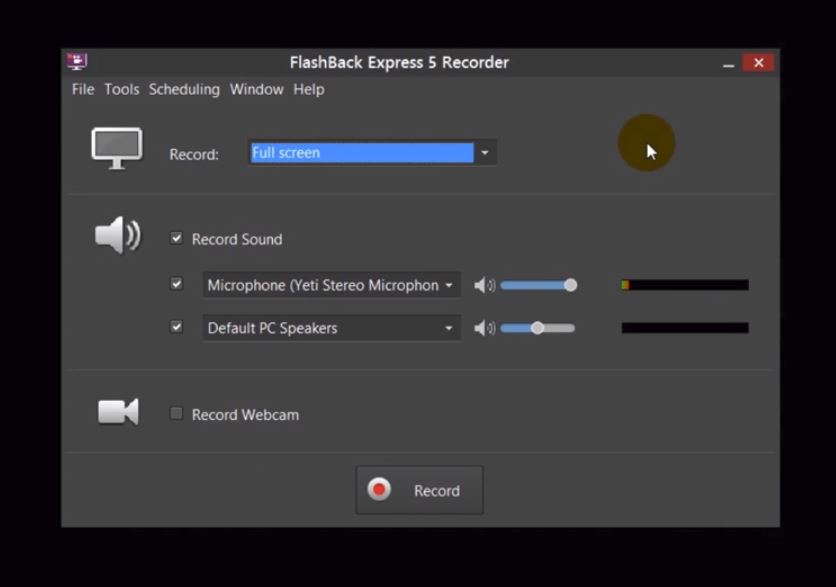Viewport: 836px width, 587px height.
Task: Open the Record mode dropdown arrow
Action: (x=485, y=153)
